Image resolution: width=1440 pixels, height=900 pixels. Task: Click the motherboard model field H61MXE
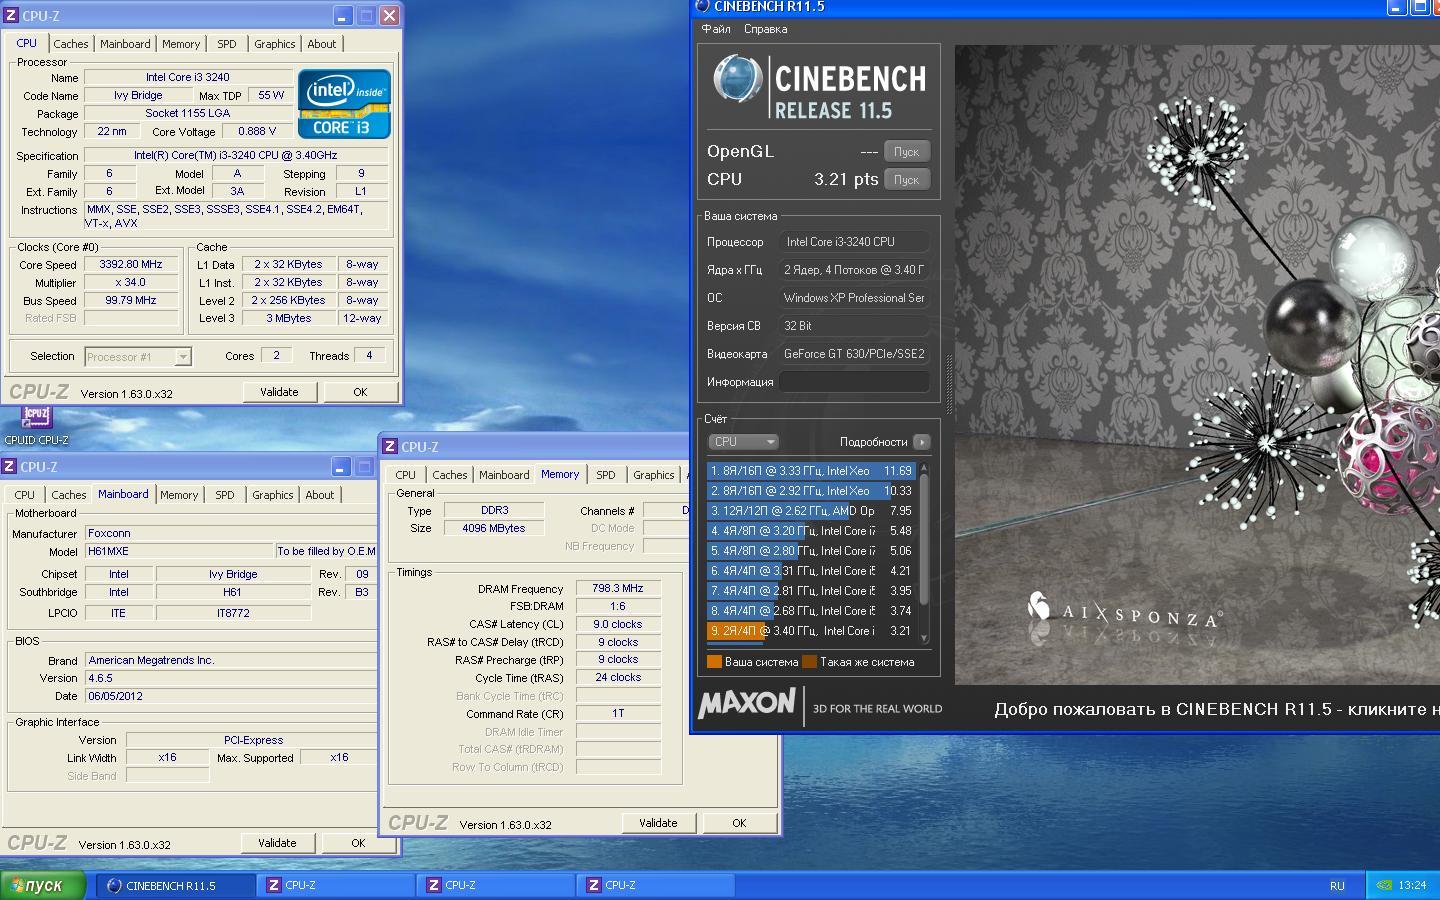pos(178,551)
